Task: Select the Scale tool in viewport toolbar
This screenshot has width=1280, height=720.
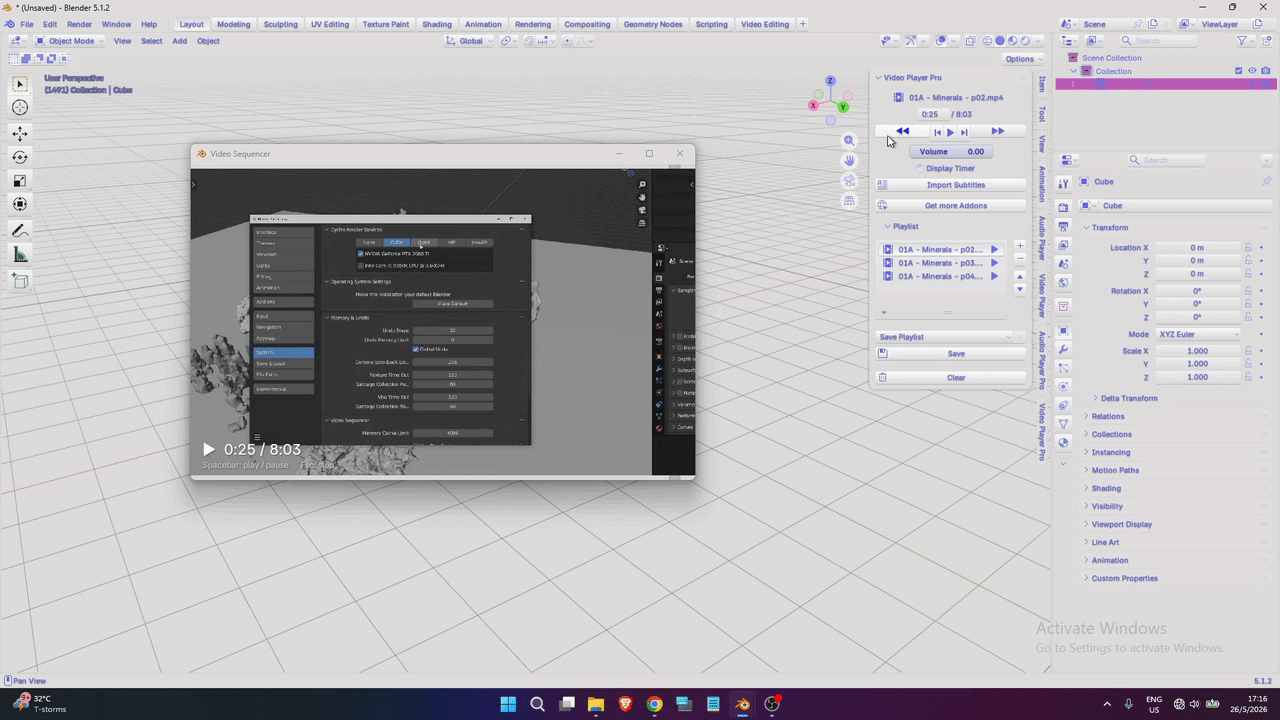Action: tap(20, 181)
